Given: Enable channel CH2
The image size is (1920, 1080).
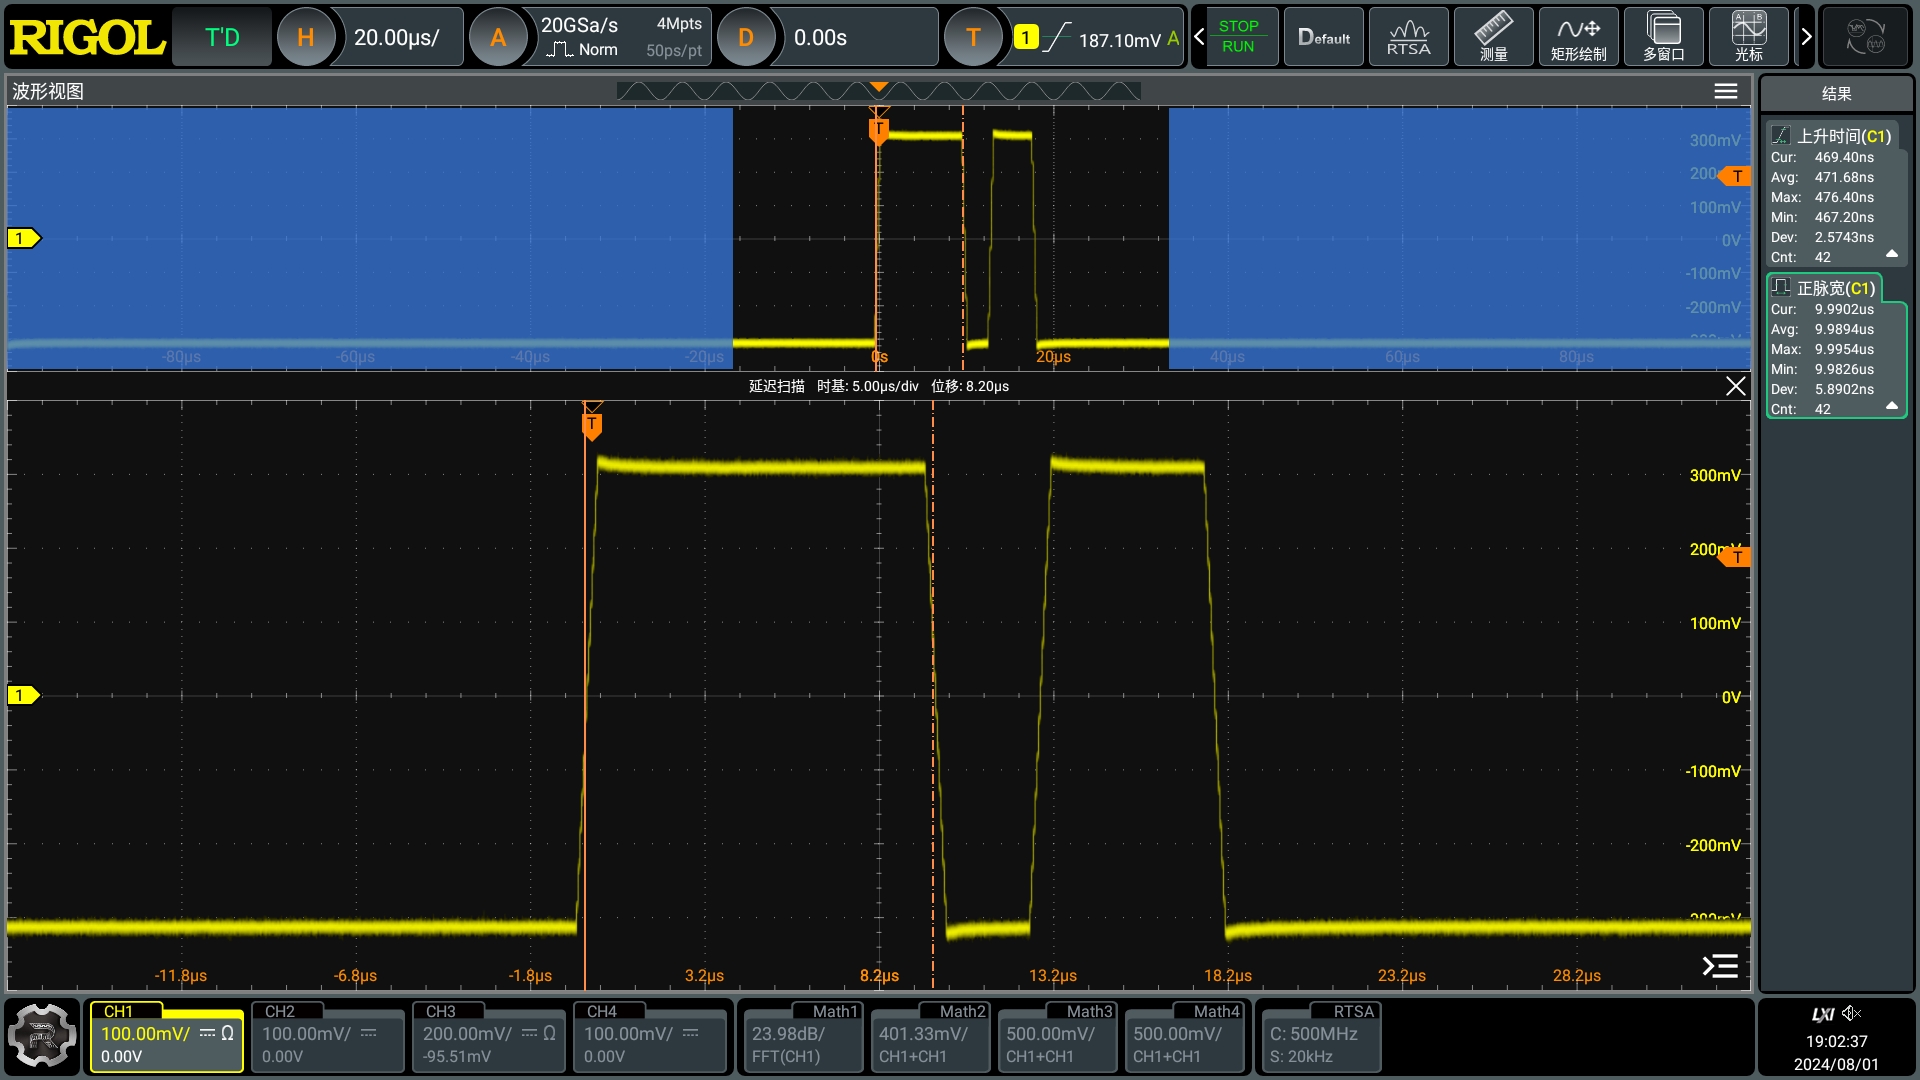Looking at the screenshot, I should (x=327, y=1037).
